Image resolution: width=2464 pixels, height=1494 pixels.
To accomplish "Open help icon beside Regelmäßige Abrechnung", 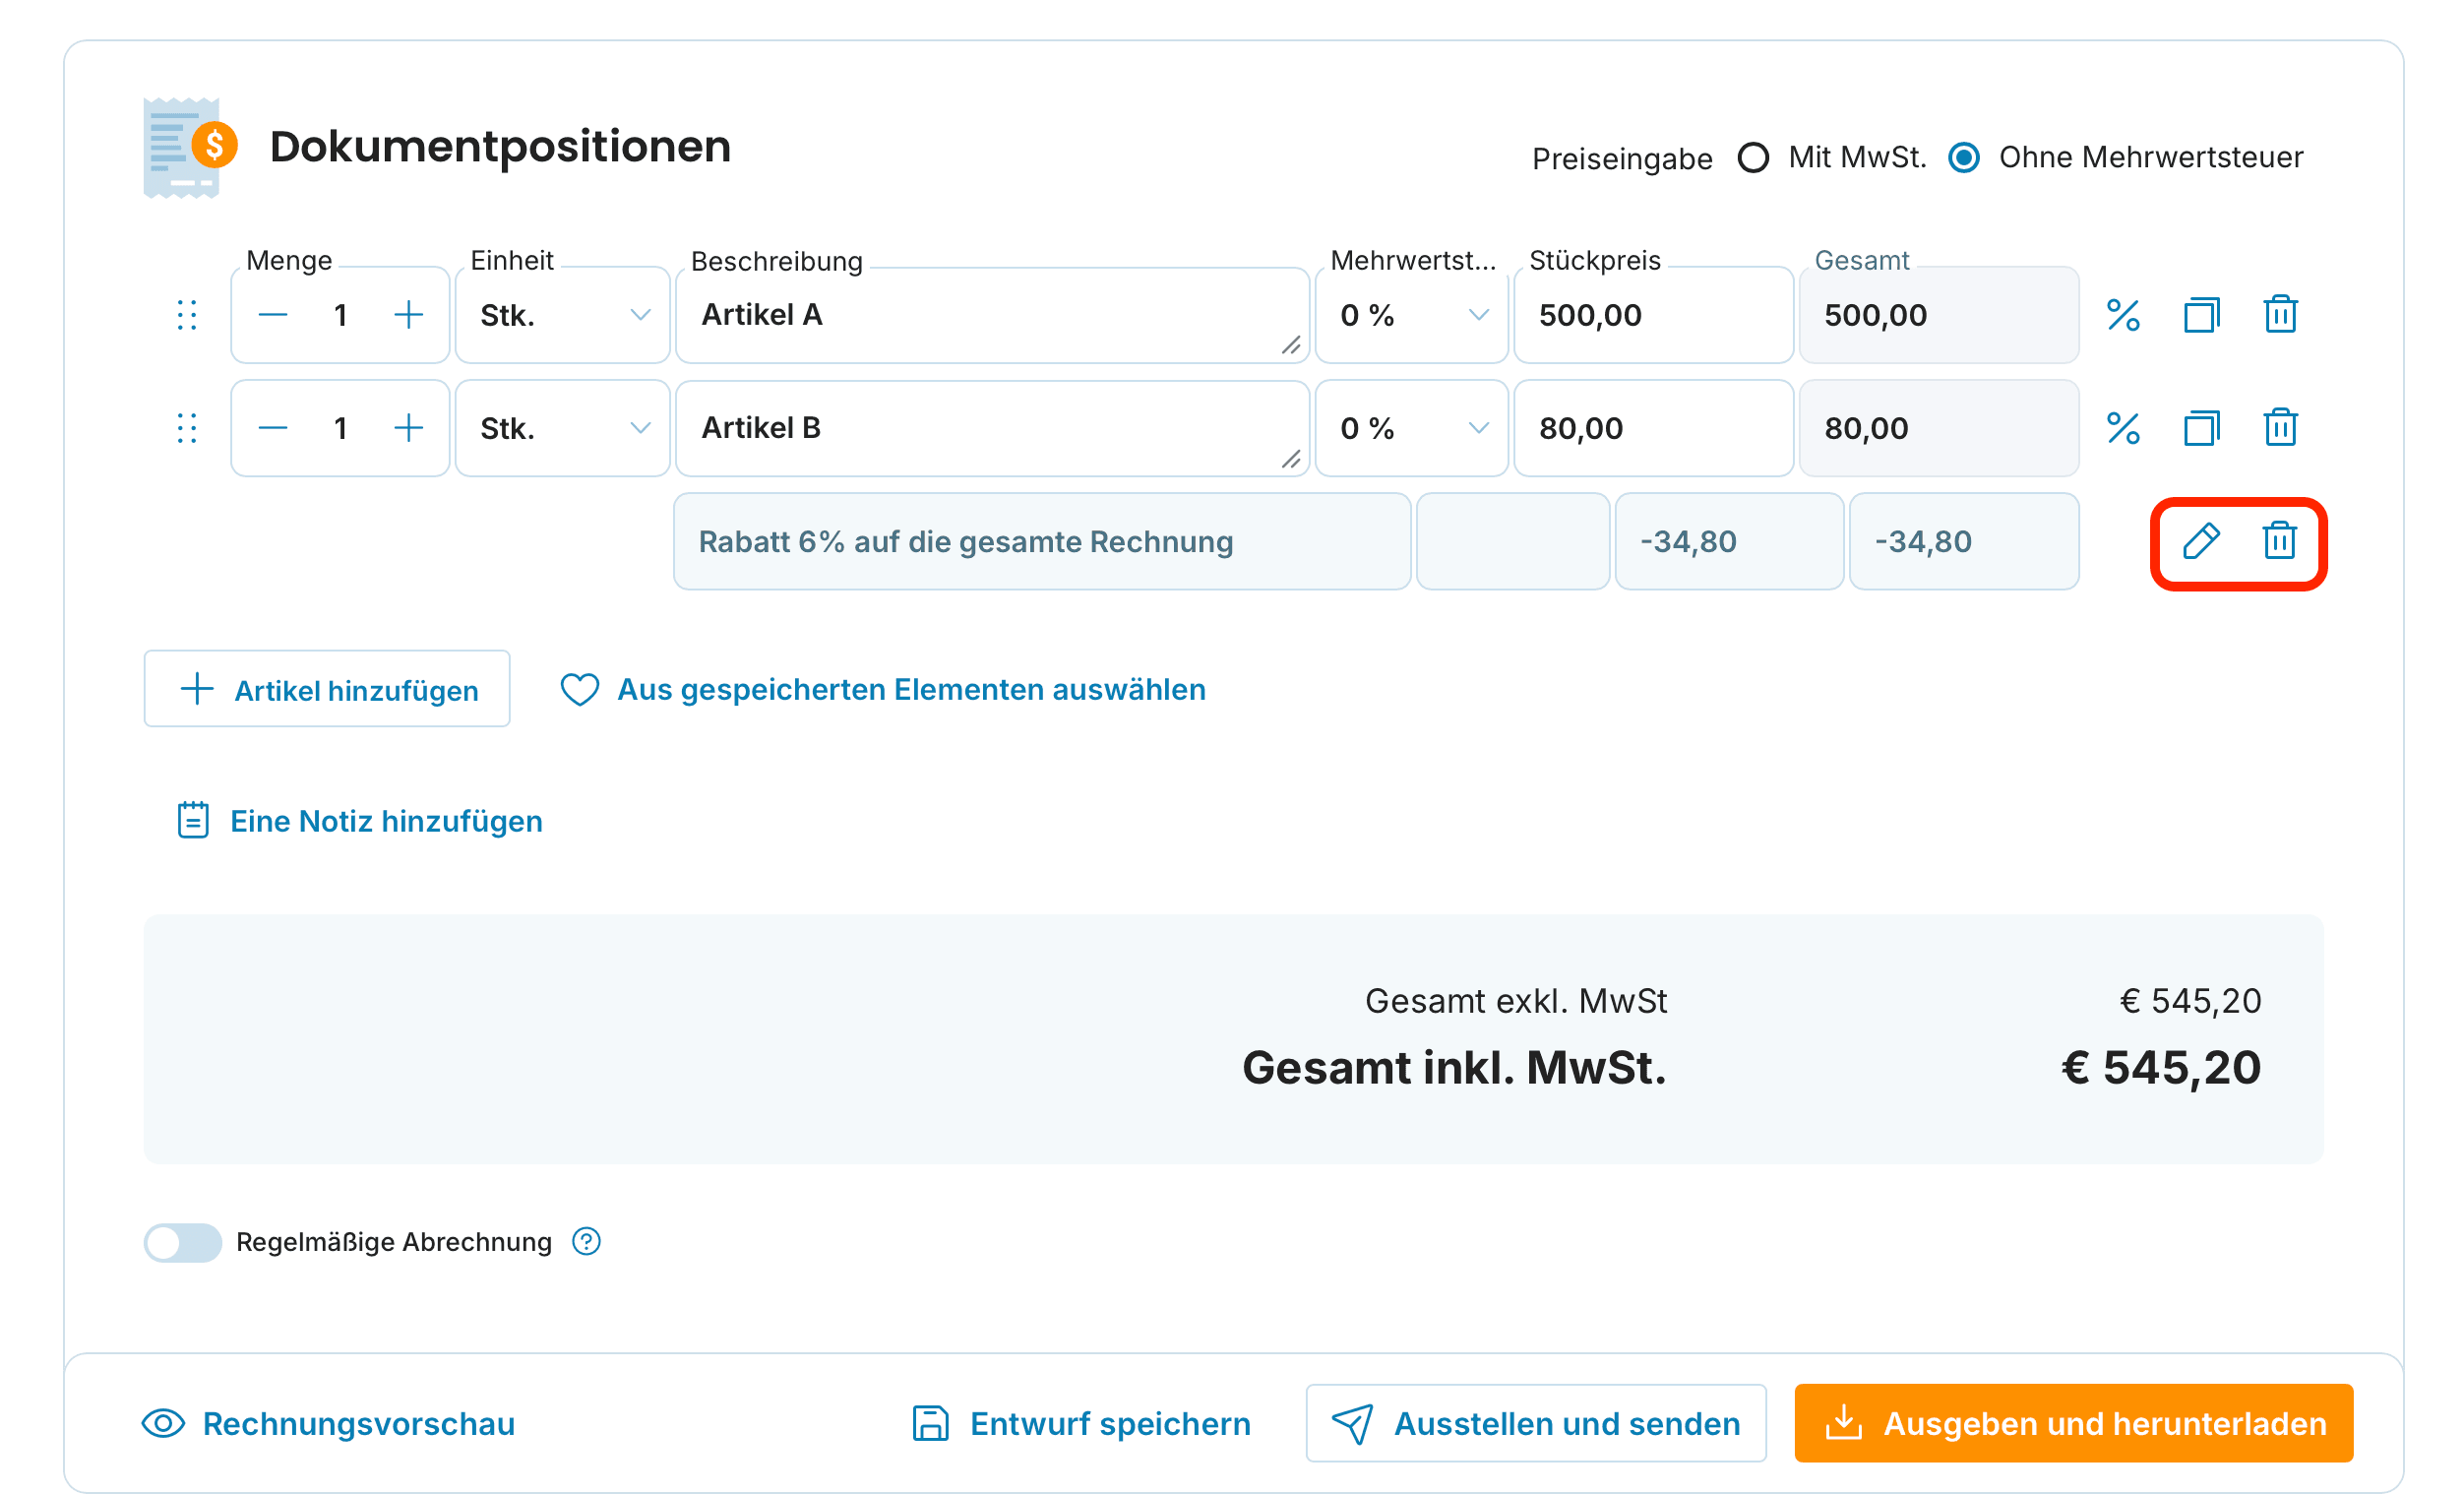I will coord(586,1241).
